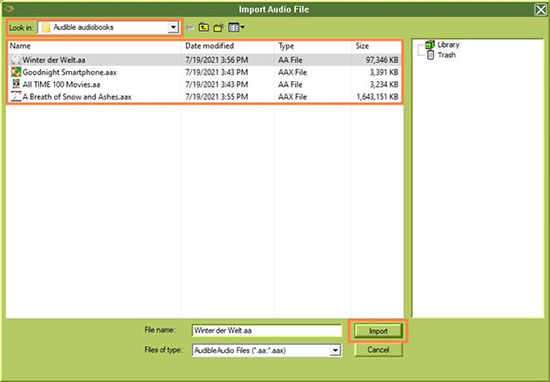The height and width of the screenshot is (382, 550).
Task: Select Trash in the tree panel
Action: coord(447,55)
